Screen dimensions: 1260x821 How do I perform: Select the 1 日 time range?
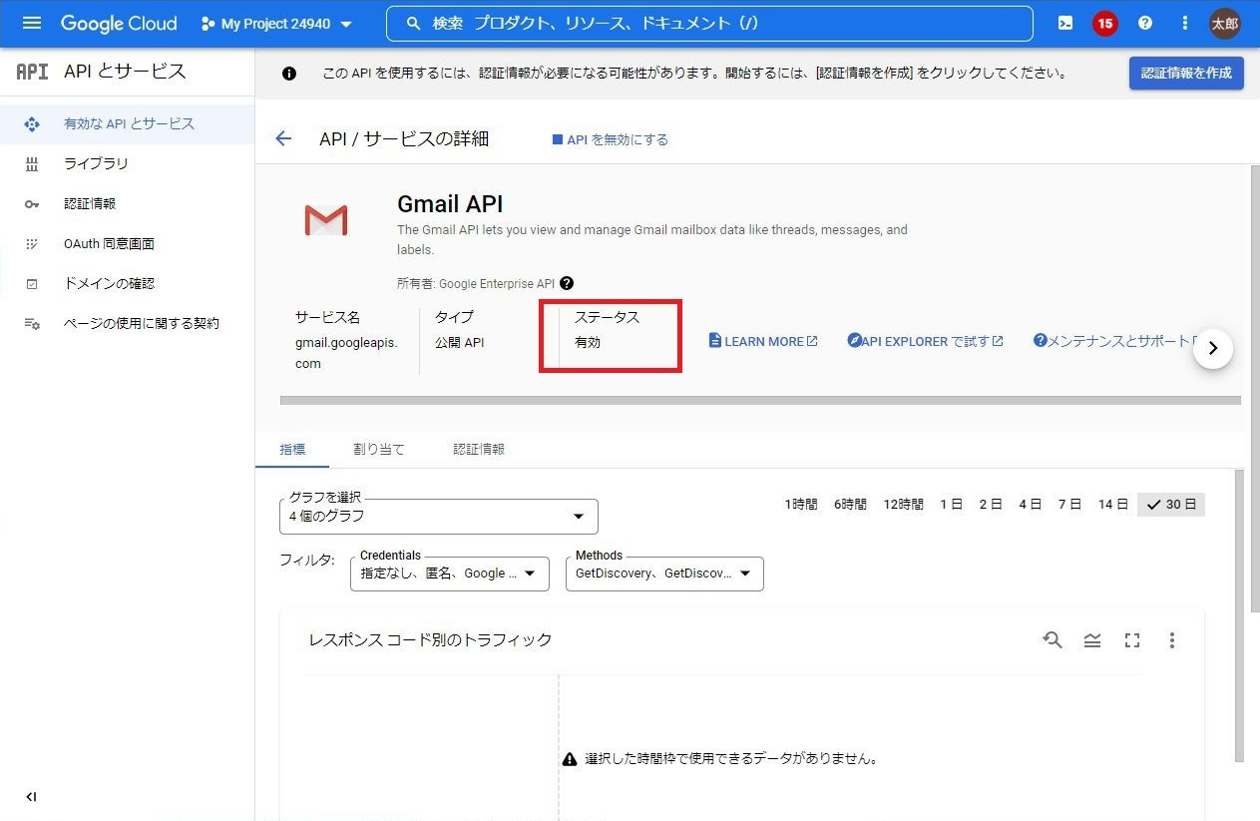951,505
